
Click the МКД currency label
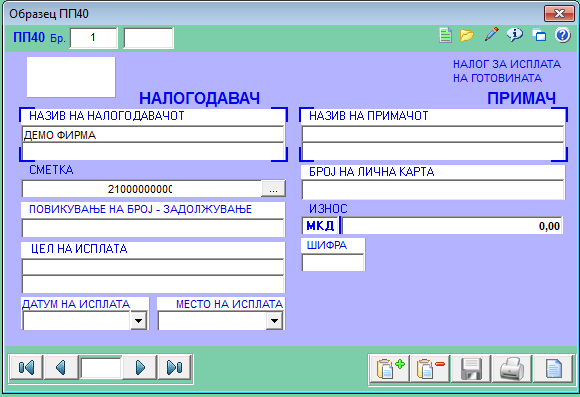[x=320, y=226]
